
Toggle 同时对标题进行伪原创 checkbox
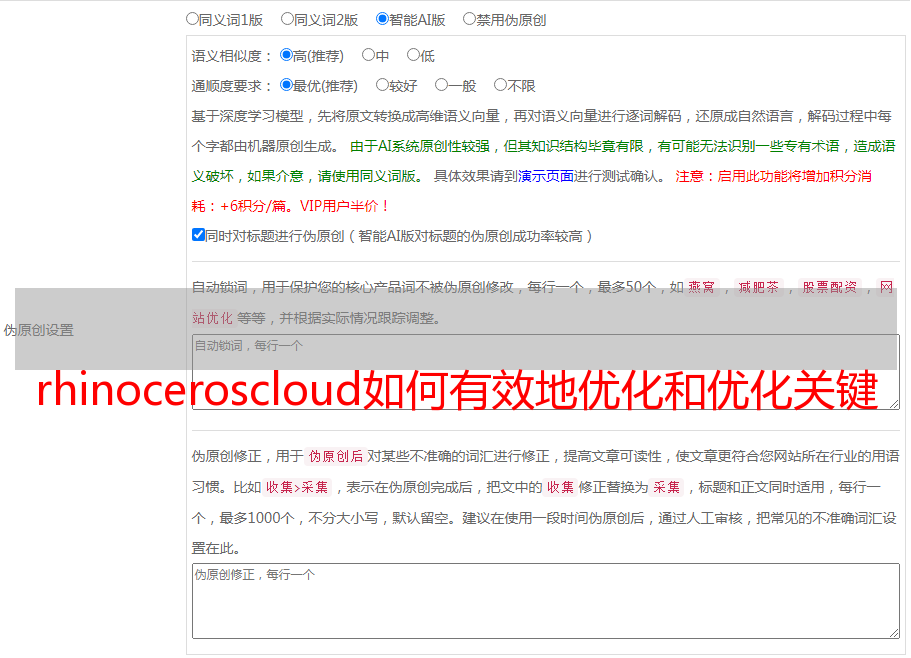[x=198, y=235]
